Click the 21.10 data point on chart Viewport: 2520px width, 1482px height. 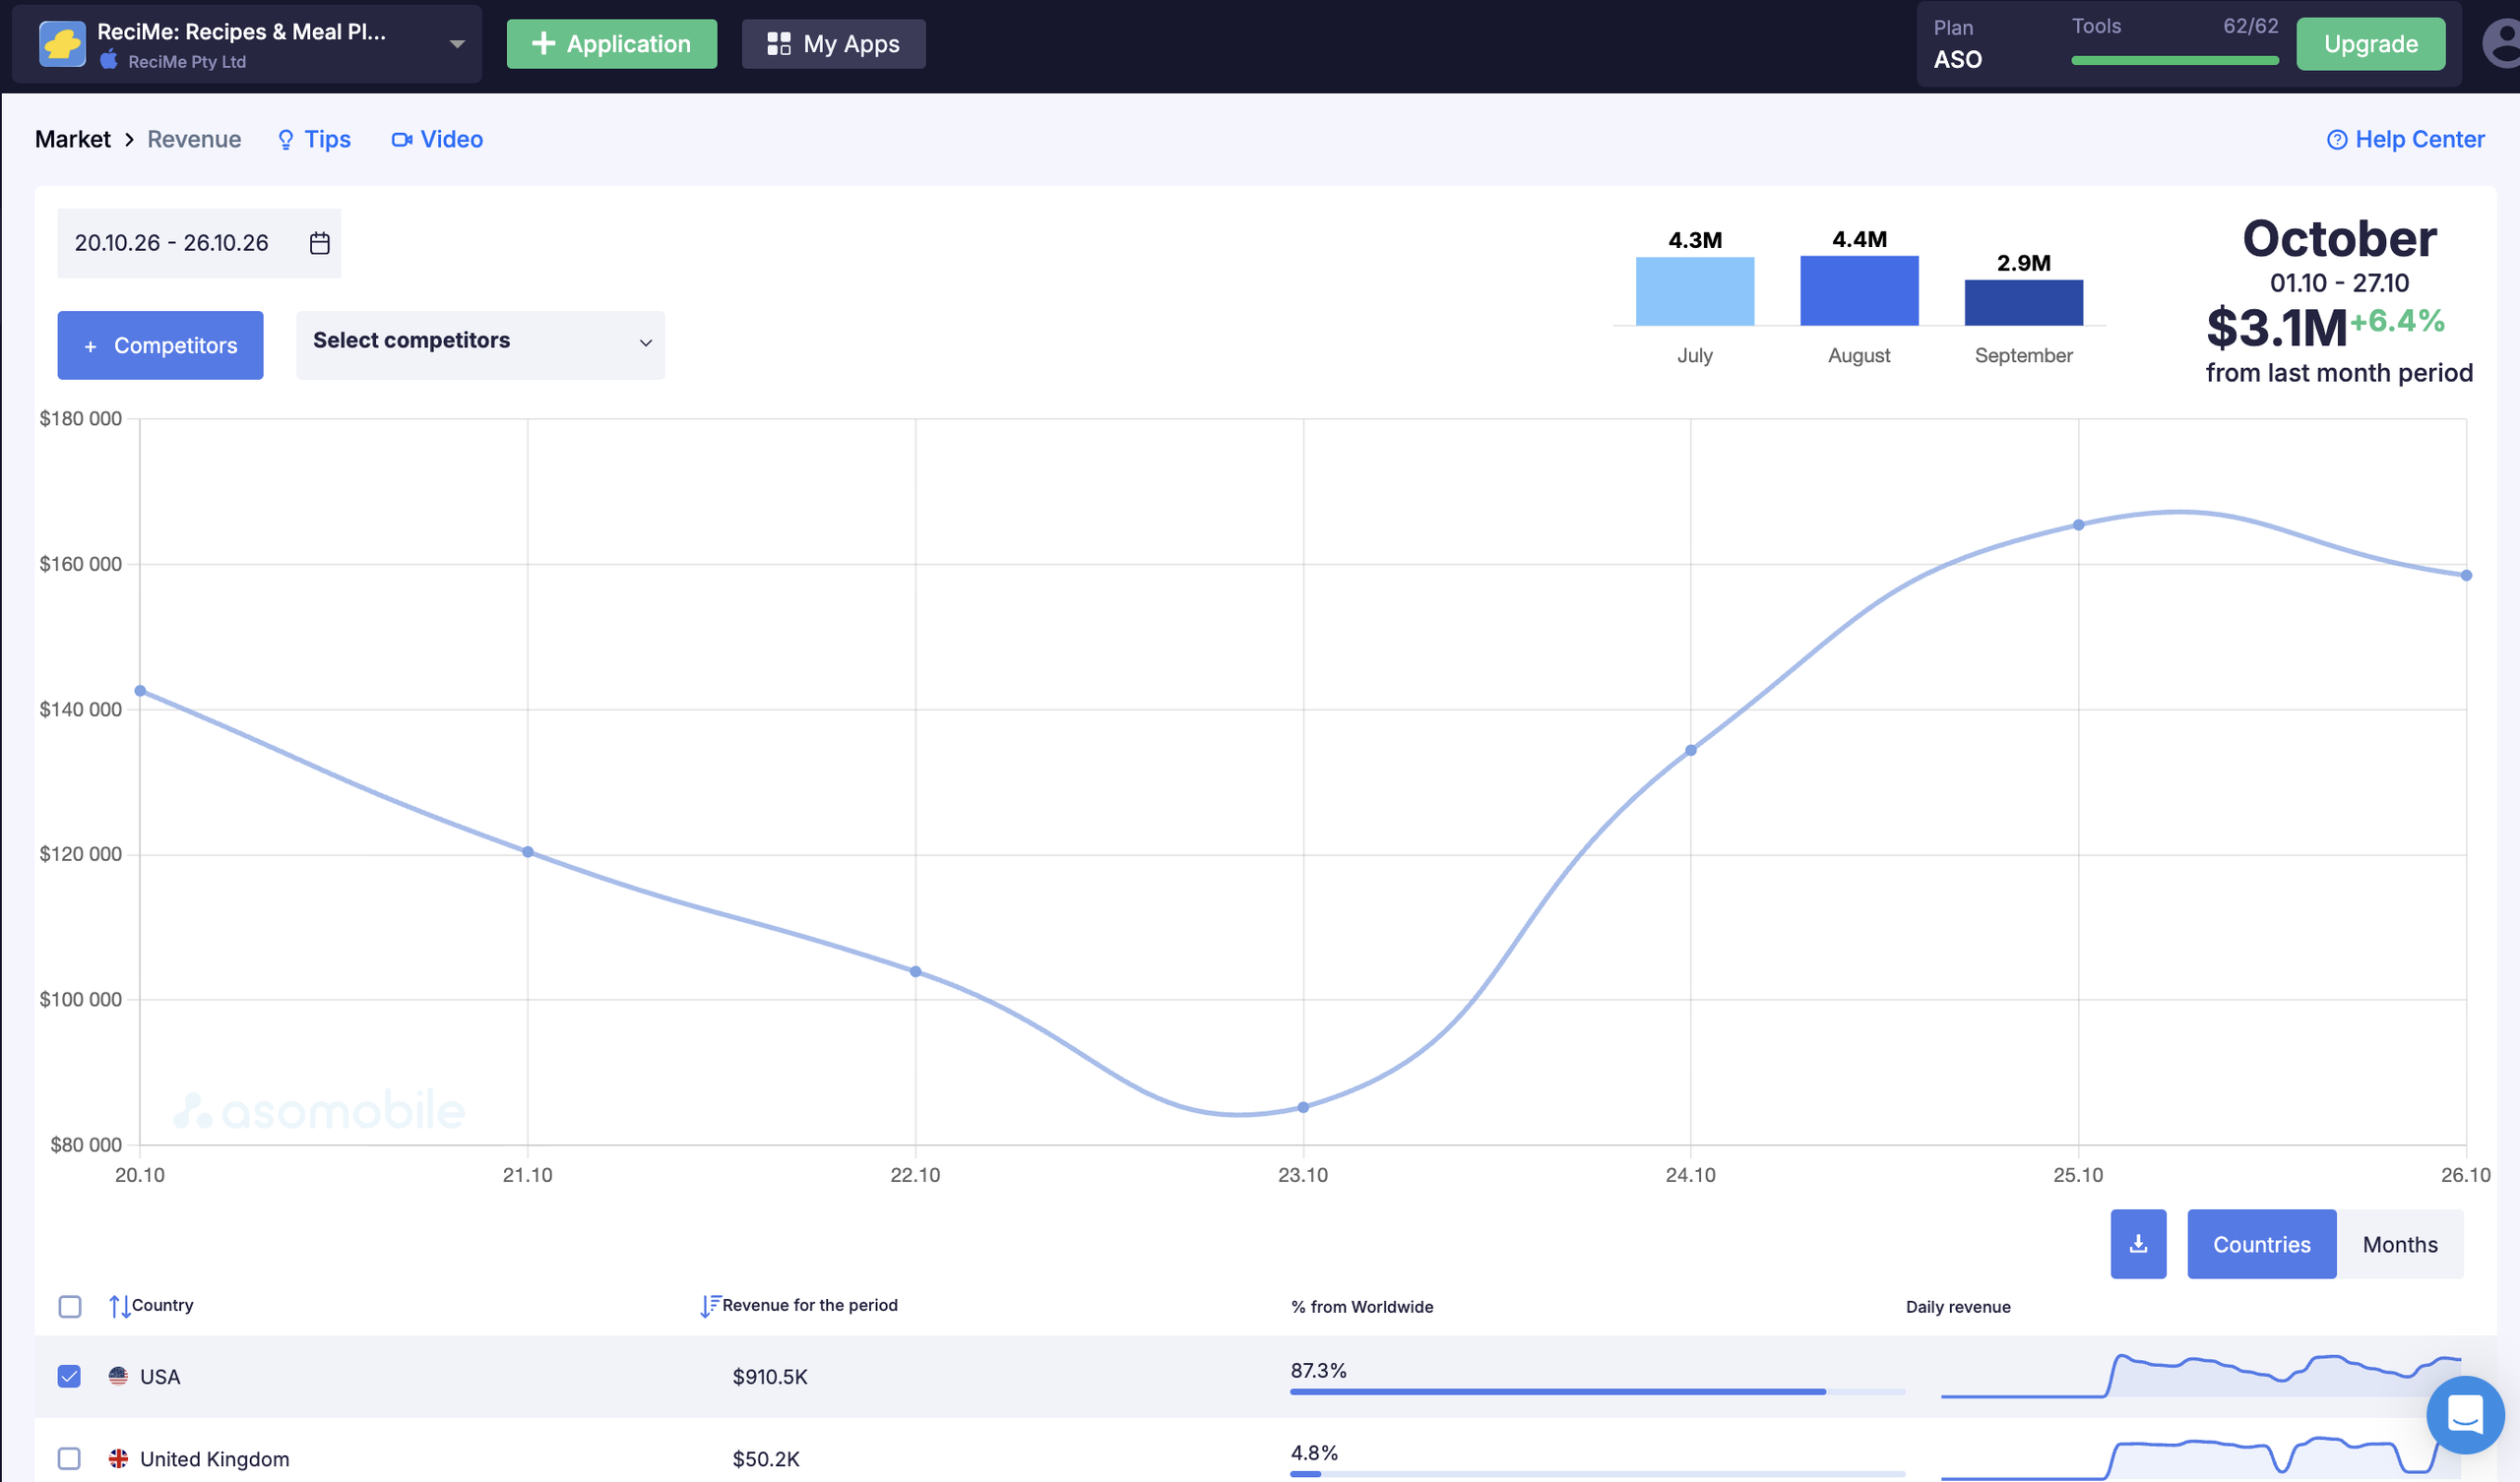click(x=528, y=852)
